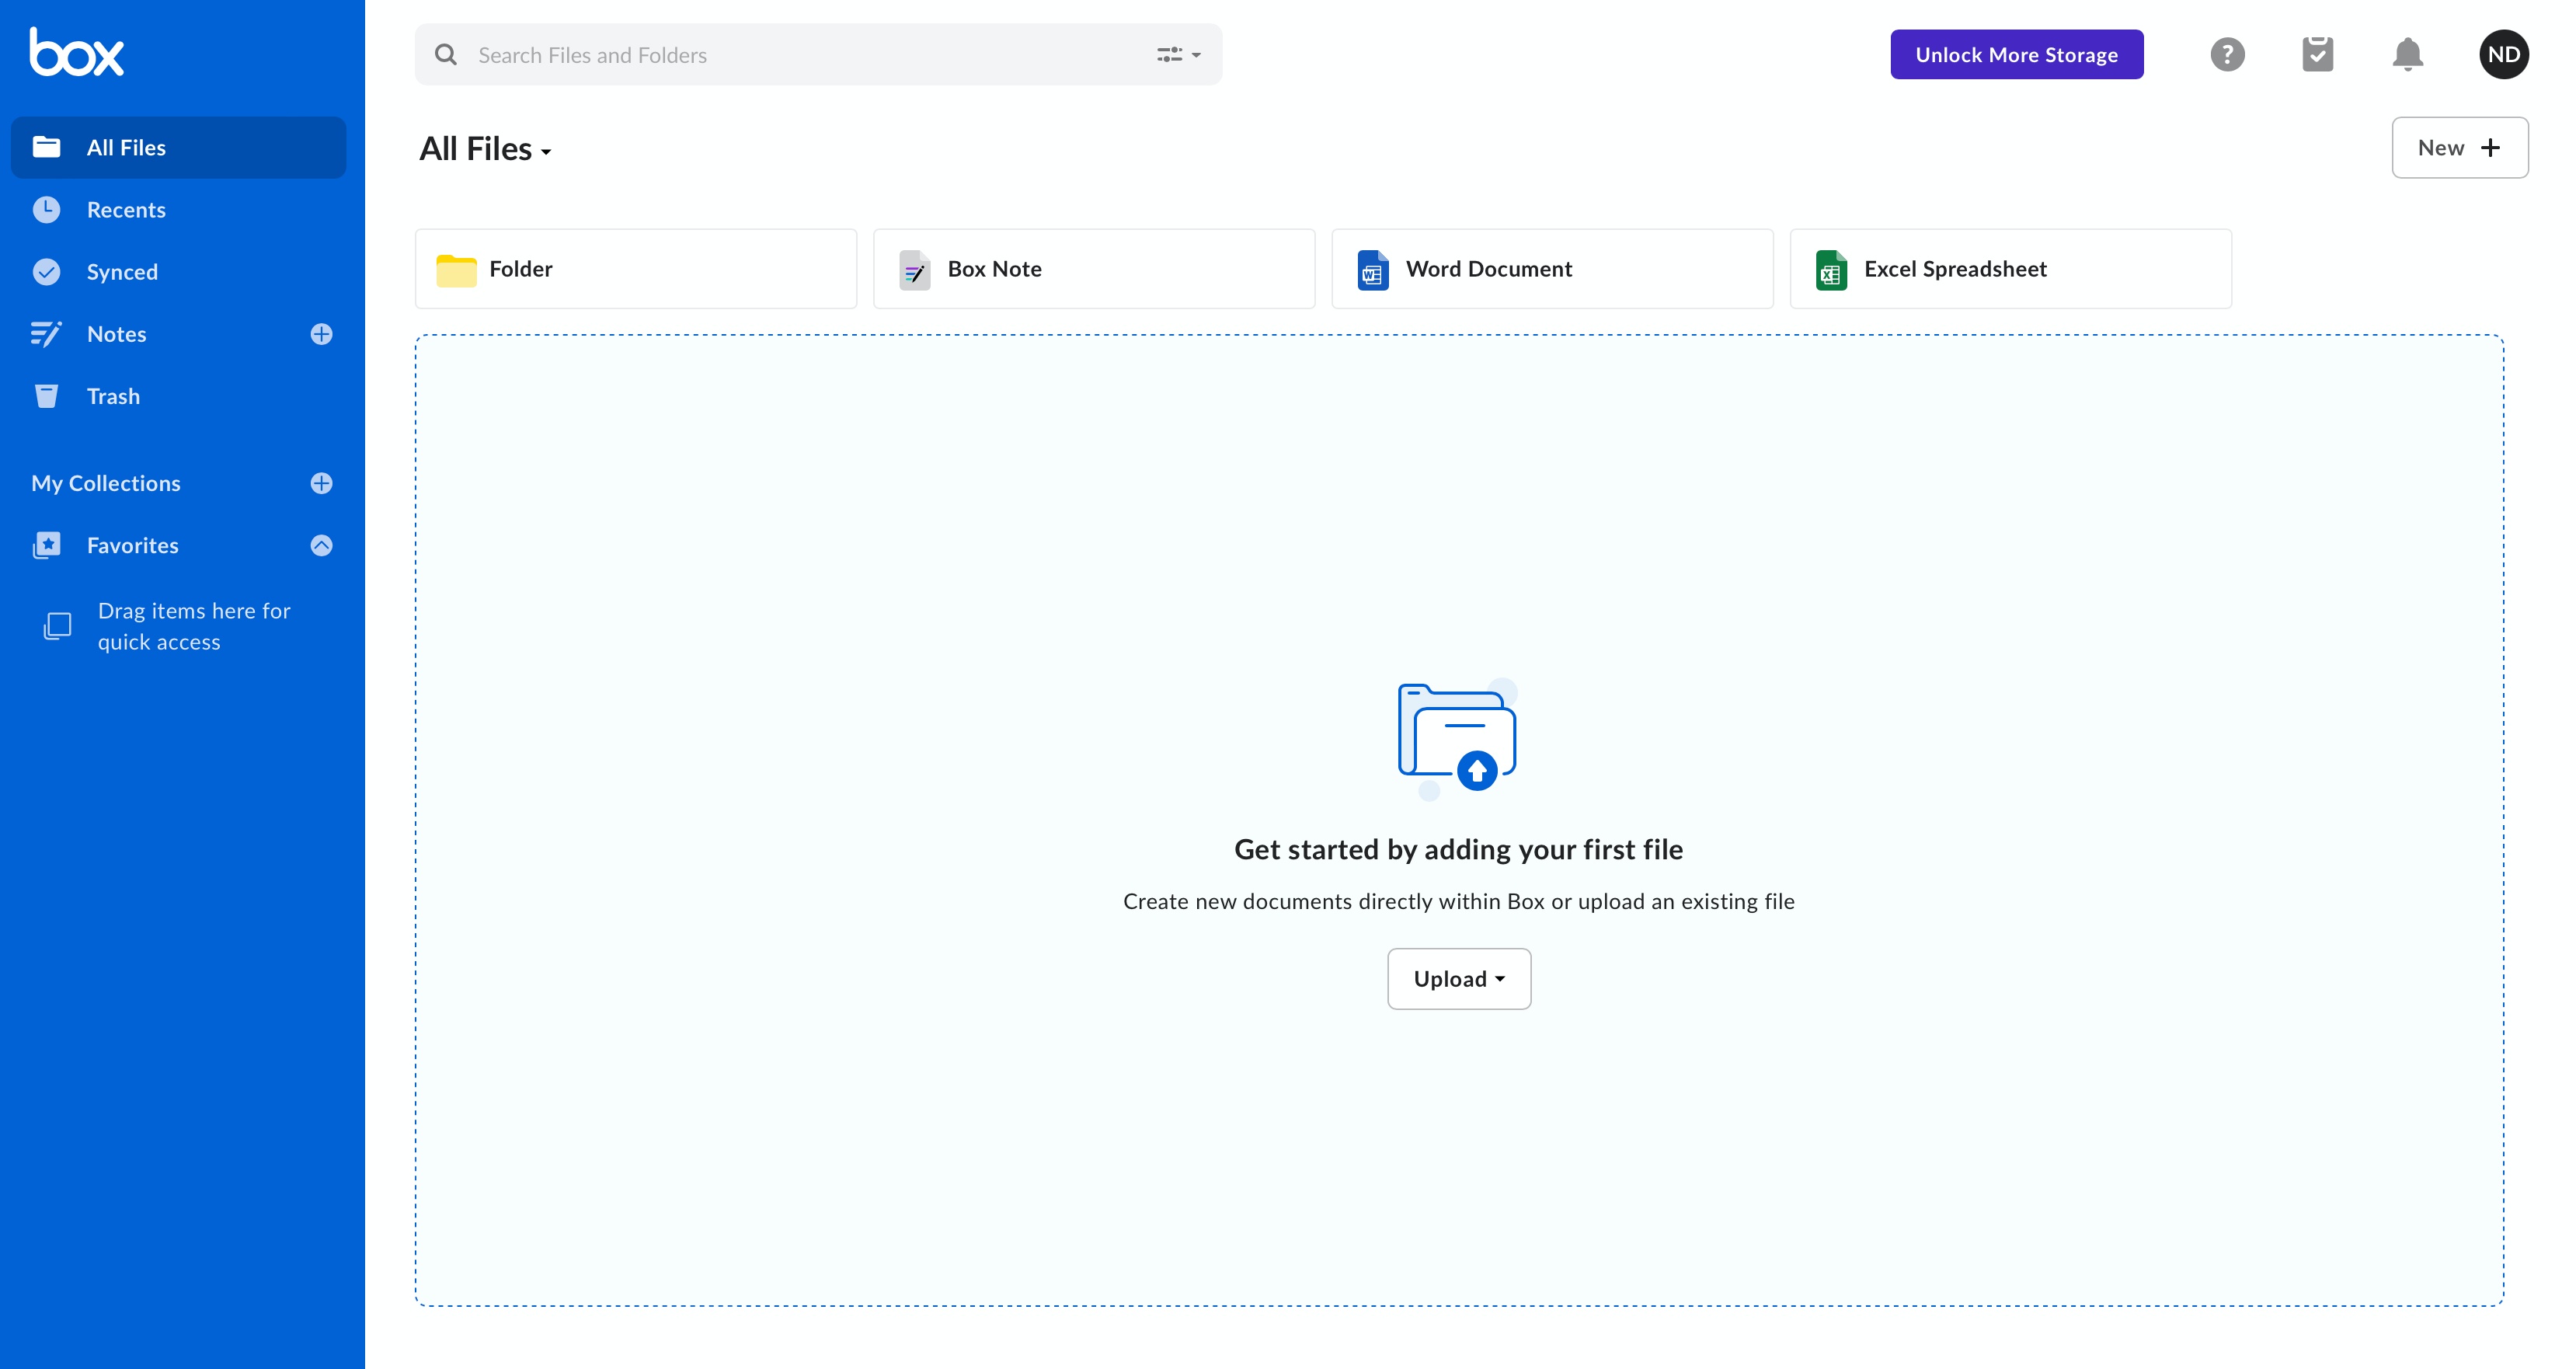The image size is (2576, 1369).
Task: Switch to All Files in the sidebar
Action: [x=125, y=147]
